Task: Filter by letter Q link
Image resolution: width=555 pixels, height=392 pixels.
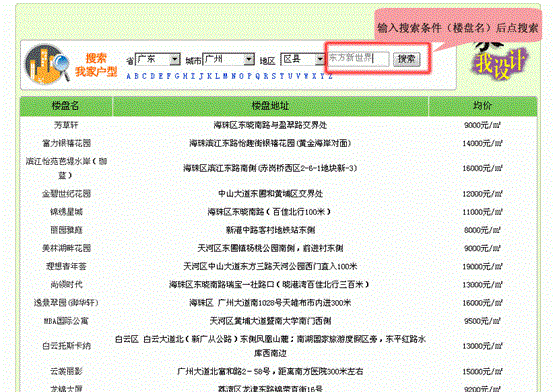Action: coord(258,76)
